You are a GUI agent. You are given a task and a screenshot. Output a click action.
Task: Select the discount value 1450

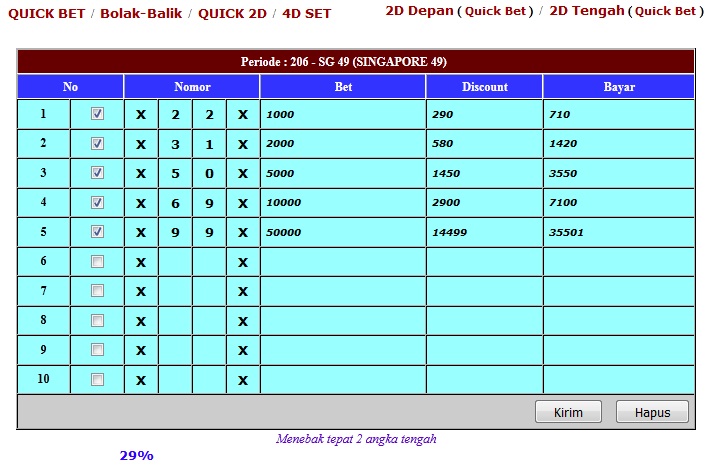(x=446, y=174)
